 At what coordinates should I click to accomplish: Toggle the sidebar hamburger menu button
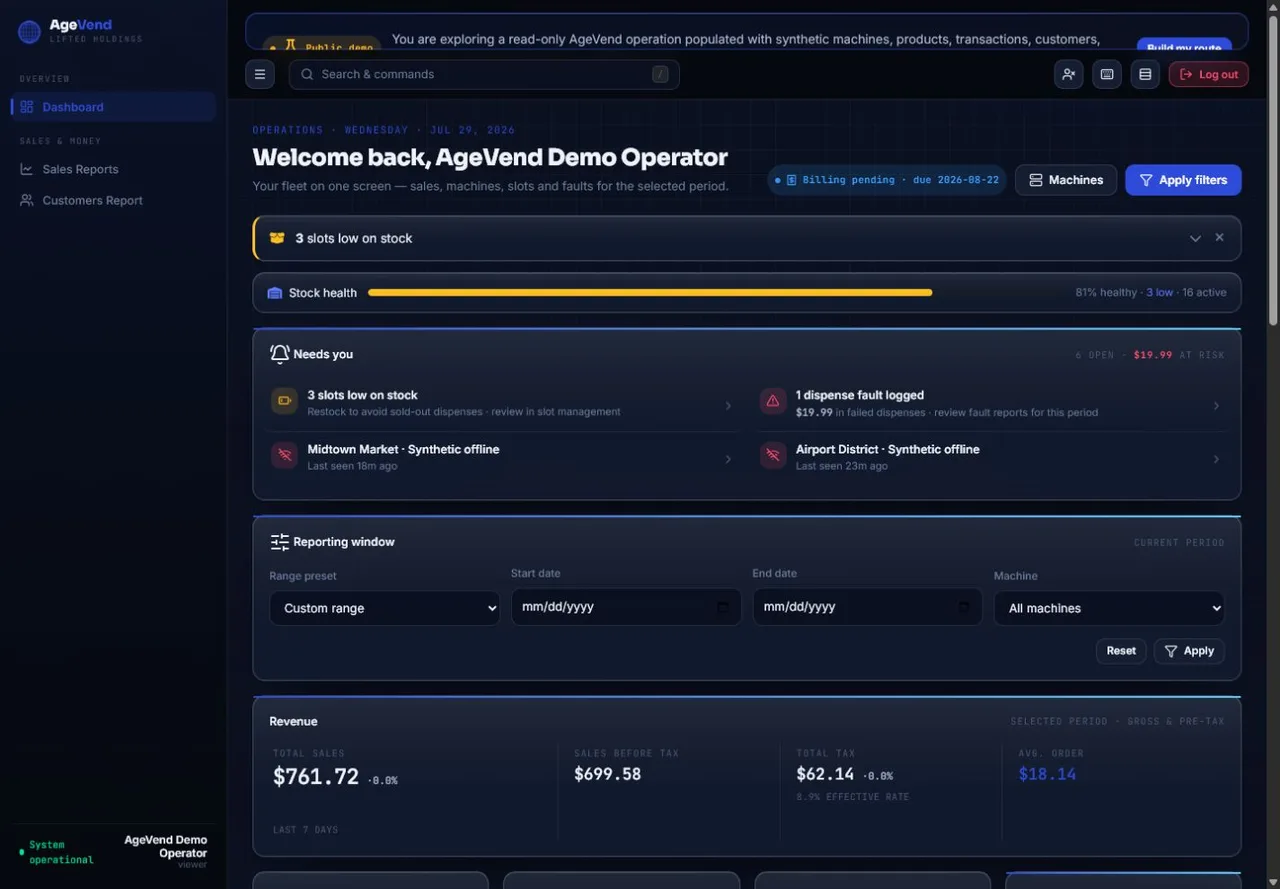(x=260, y=74)
